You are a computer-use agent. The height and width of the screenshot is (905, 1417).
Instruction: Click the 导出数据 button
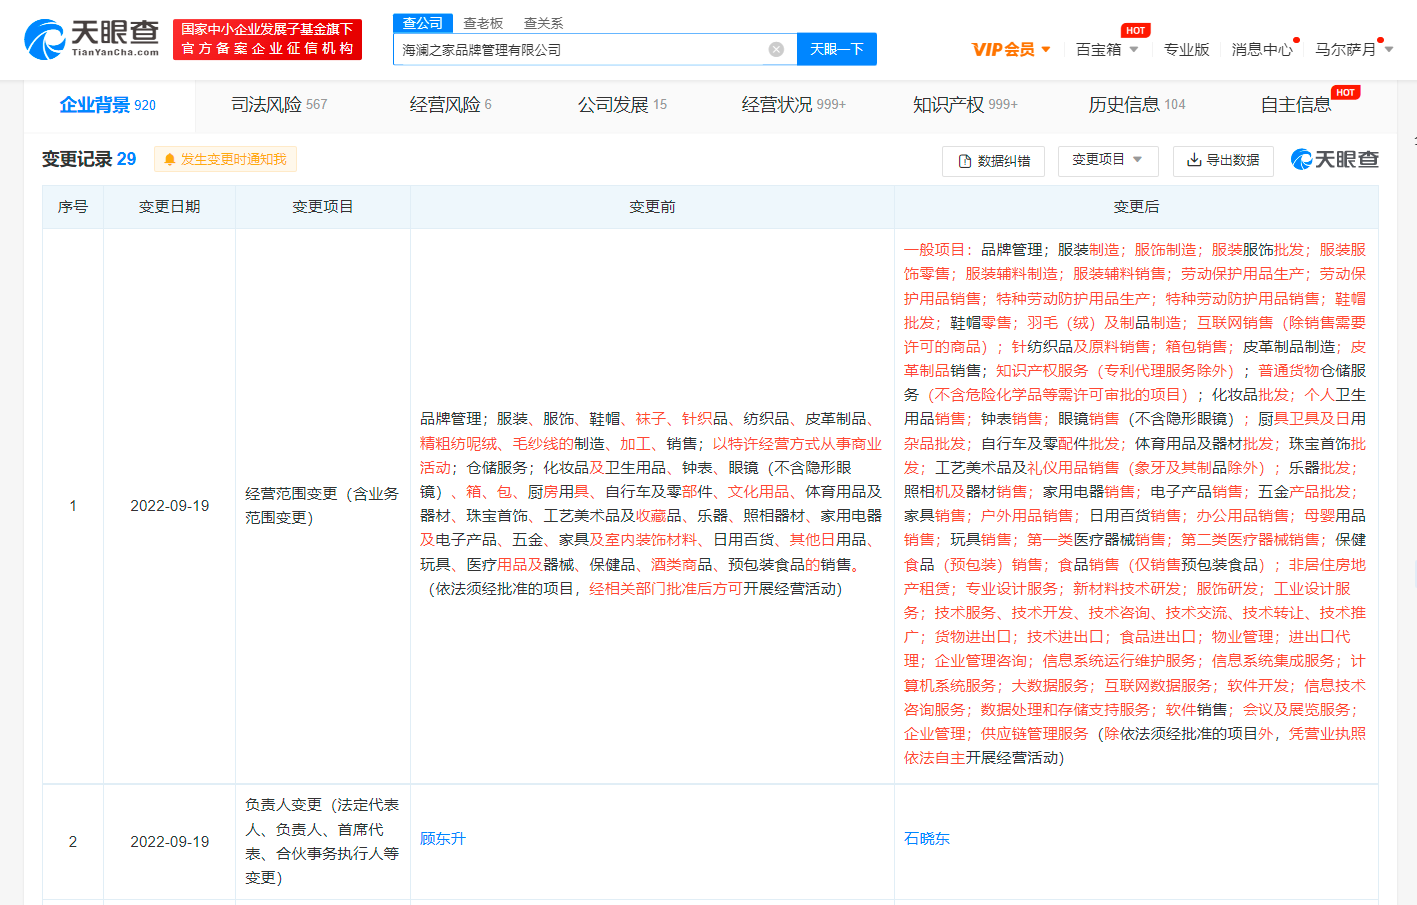[x=1223, y=160]
